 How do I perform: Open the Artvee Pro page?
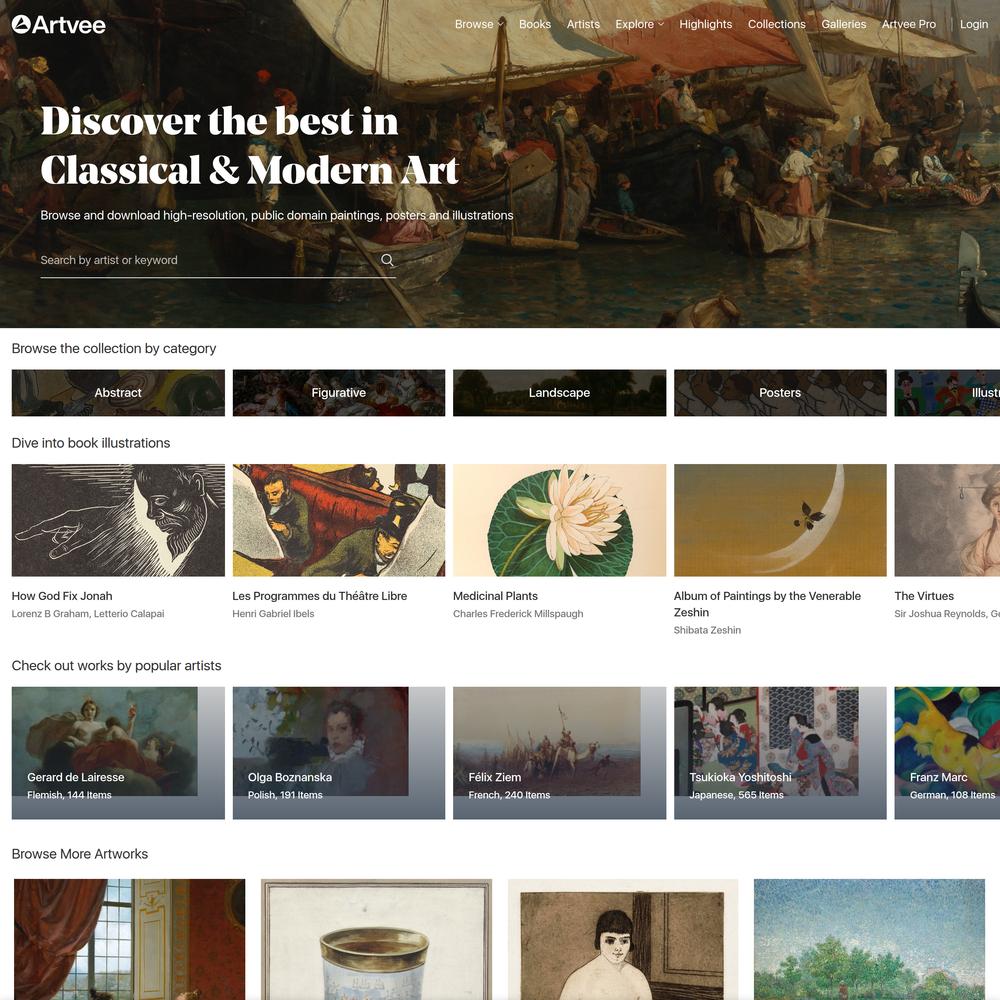coord(908,24)
